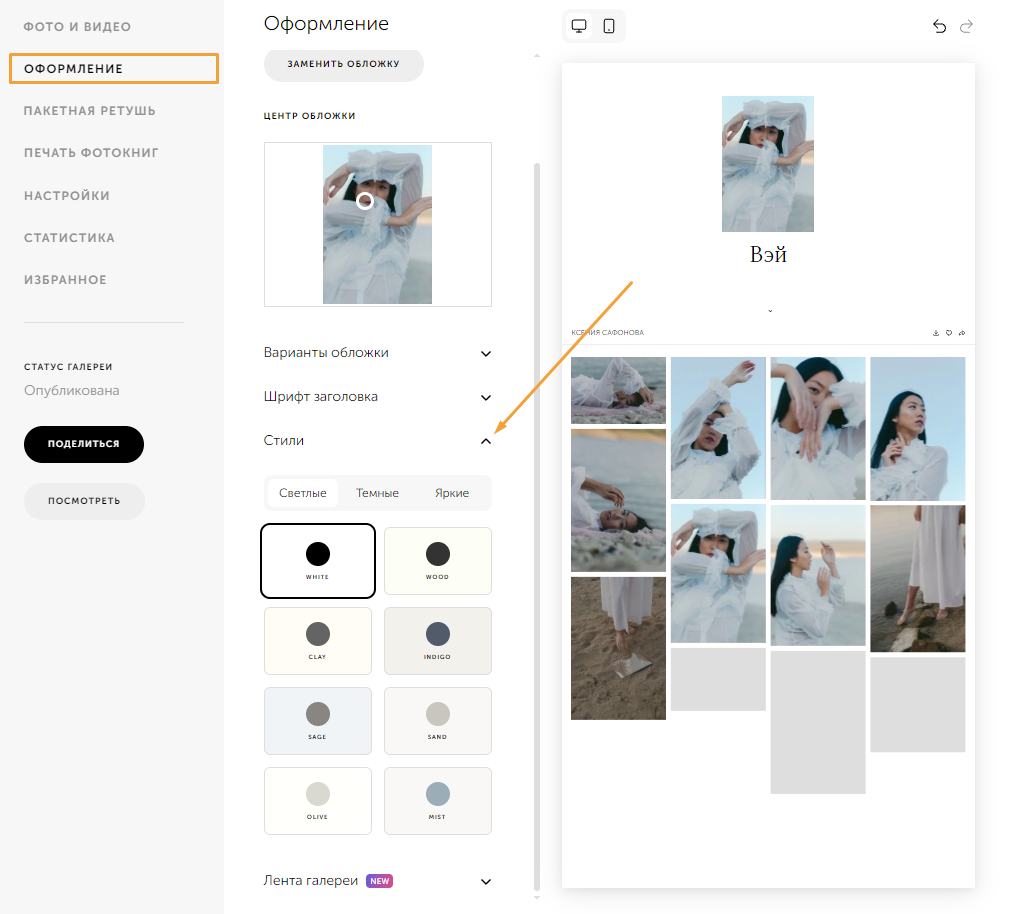Choose the Indigo style swatch
The image size is (1015, 914).
click(x=438, y=641)
